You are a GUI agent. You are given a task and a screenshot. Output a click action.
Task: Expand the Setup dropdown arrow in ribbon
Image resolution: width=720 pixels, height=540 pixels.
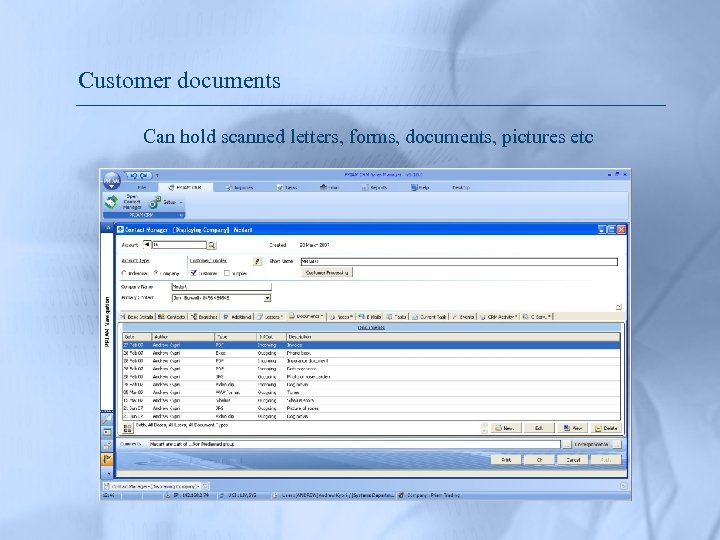(x=181, y=202)
